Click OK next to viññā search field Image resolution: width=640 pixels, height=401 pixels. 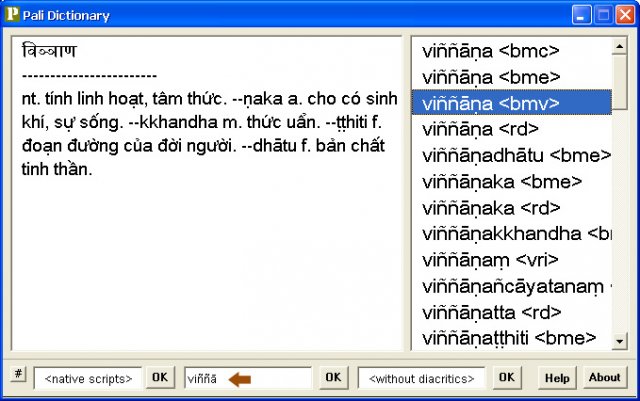[x=333, y=377]
